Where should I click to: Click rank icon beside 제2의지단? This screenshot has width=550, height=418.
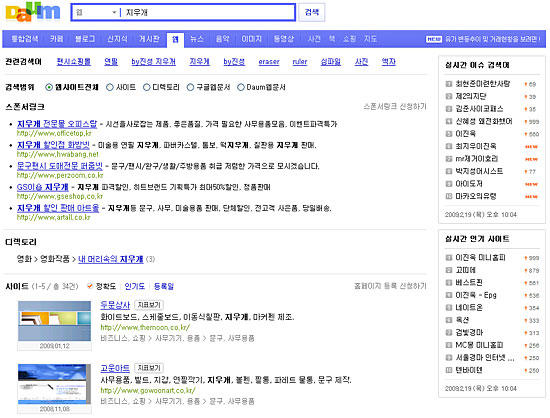click(449, 96)
